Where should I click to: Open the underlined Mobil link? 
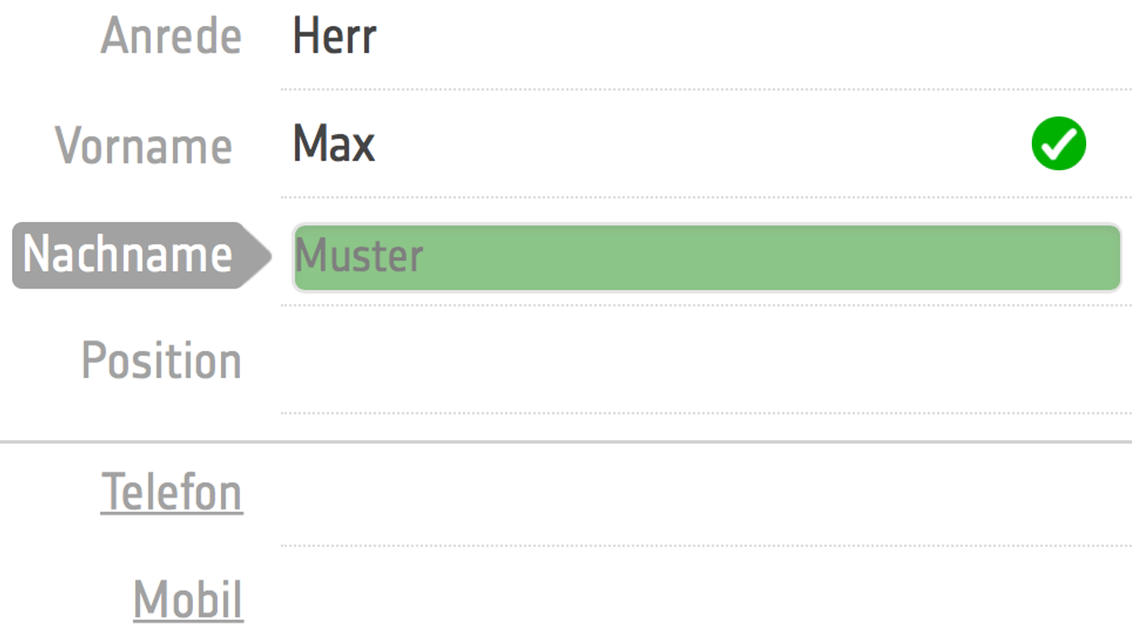pos(188,599)
